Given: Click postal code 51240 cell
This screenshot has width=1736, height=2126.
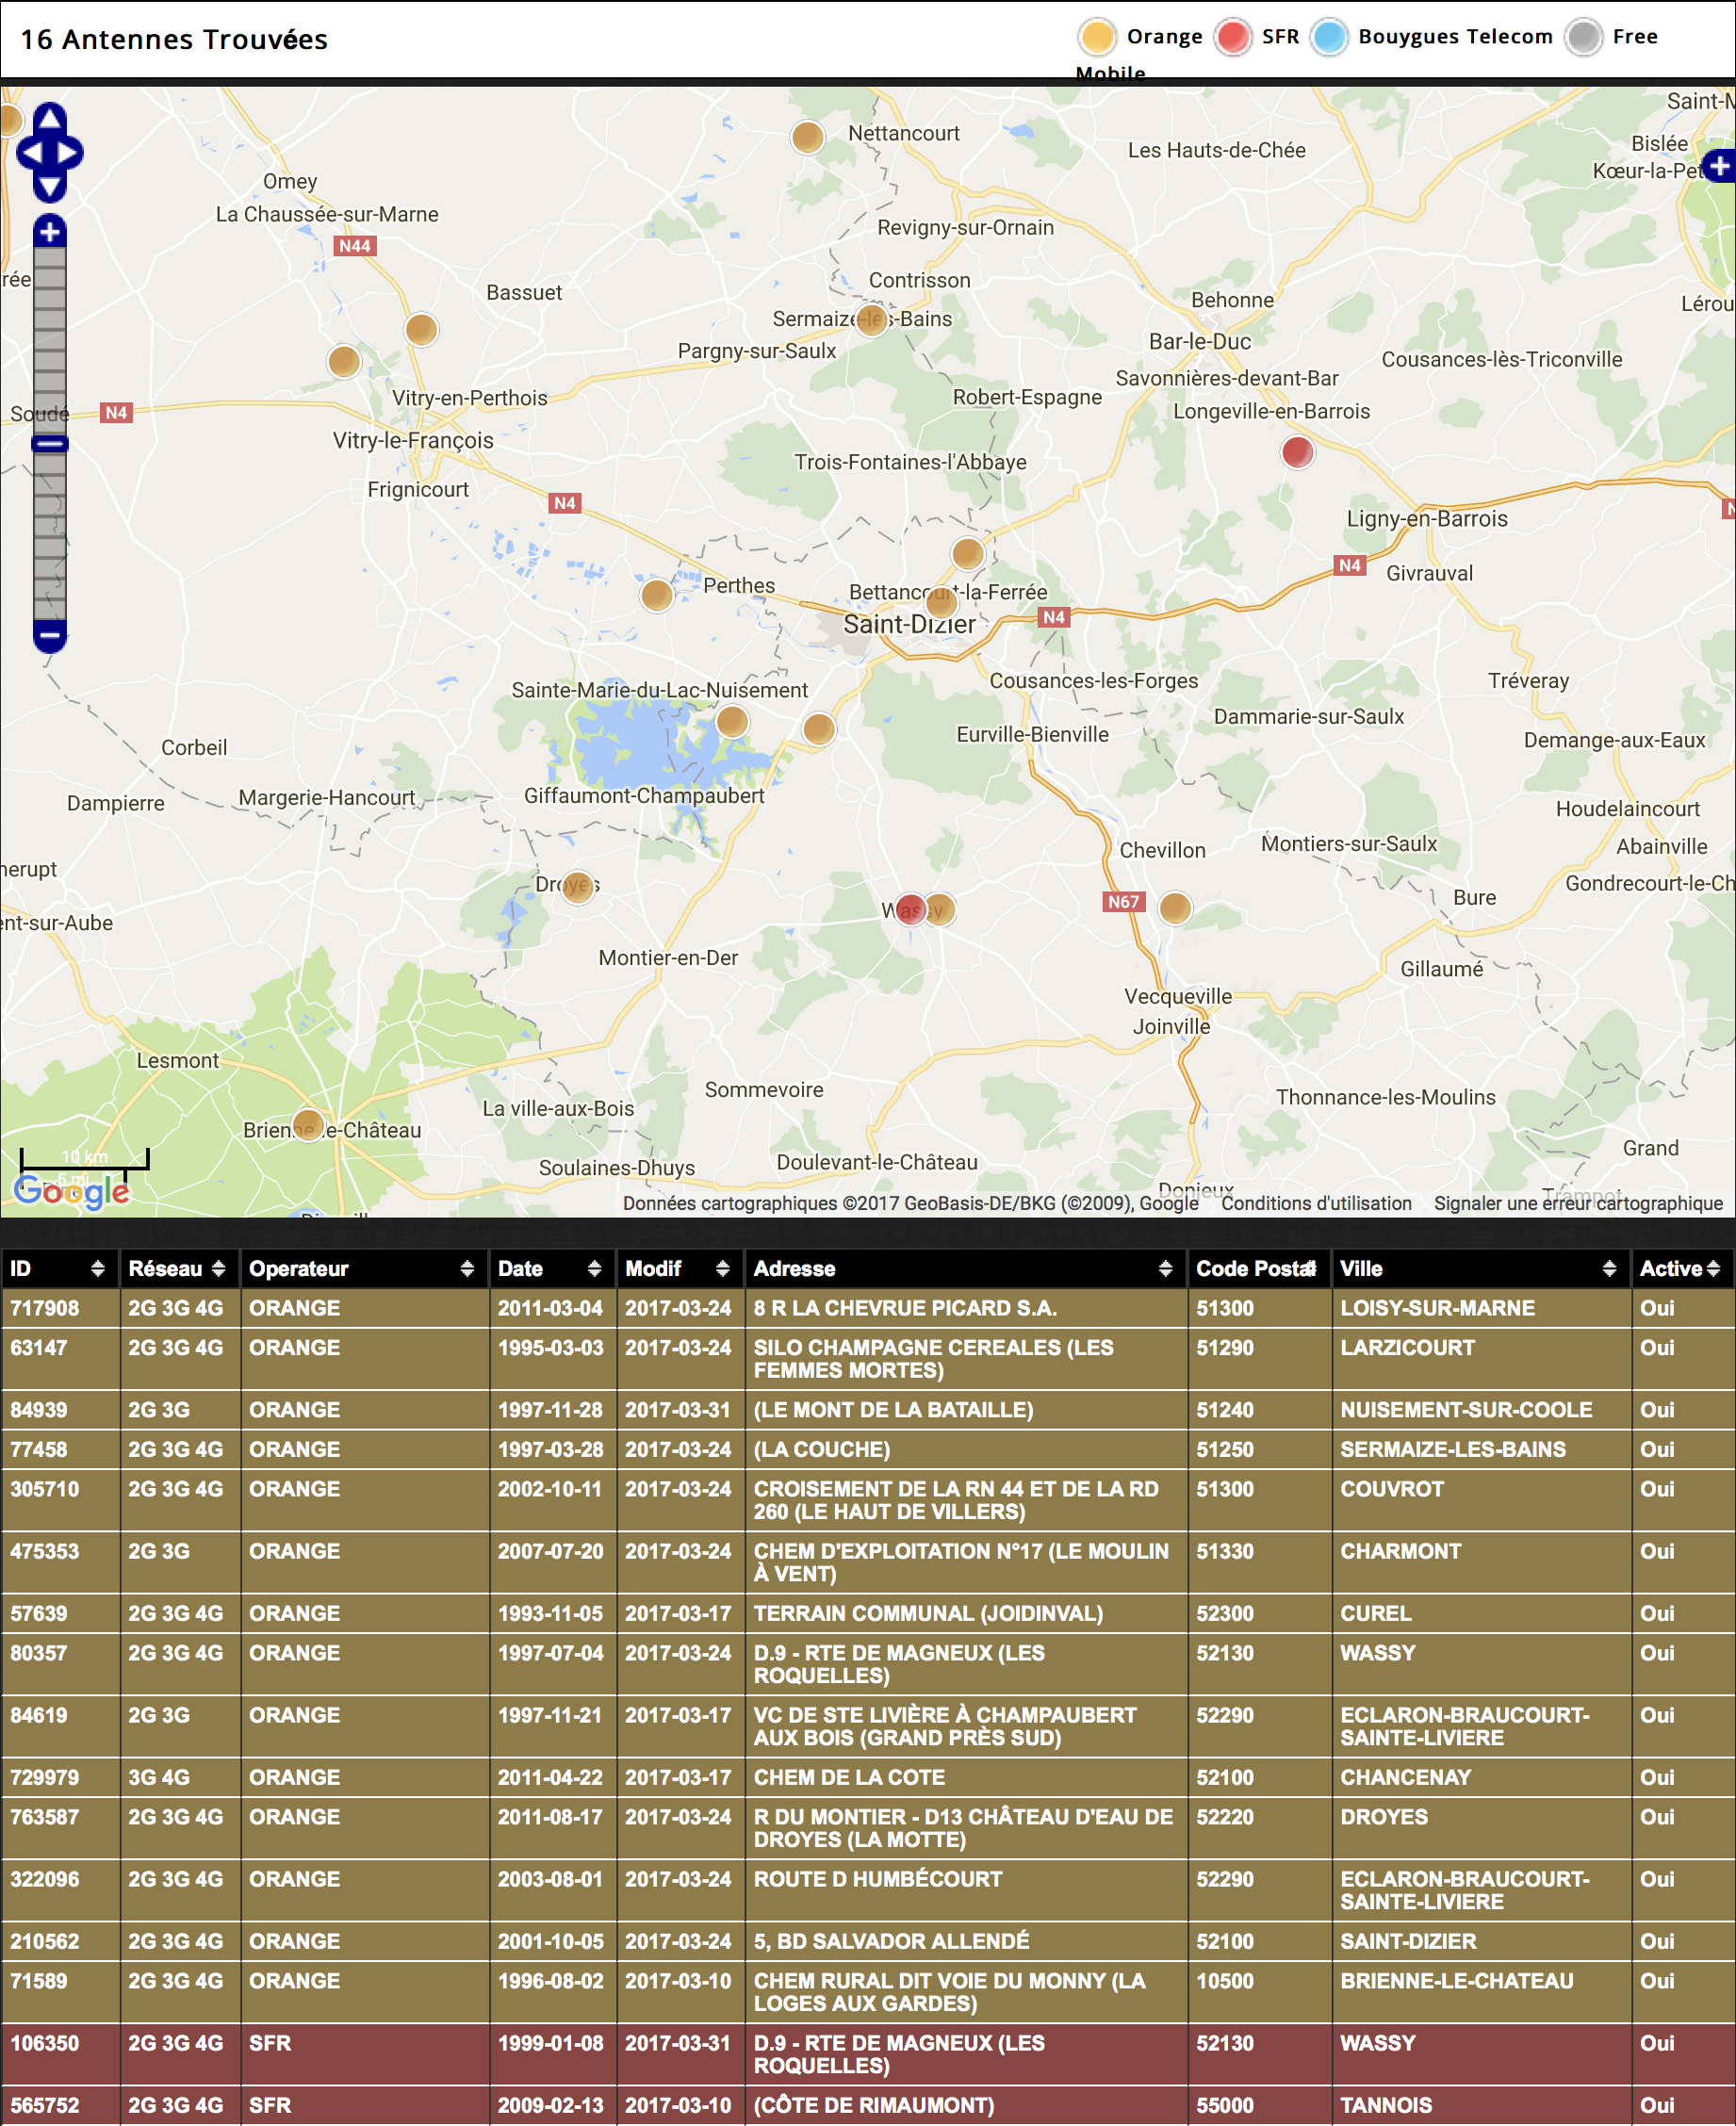Looking at the screenshot, I should [x=1259, y=1410].
